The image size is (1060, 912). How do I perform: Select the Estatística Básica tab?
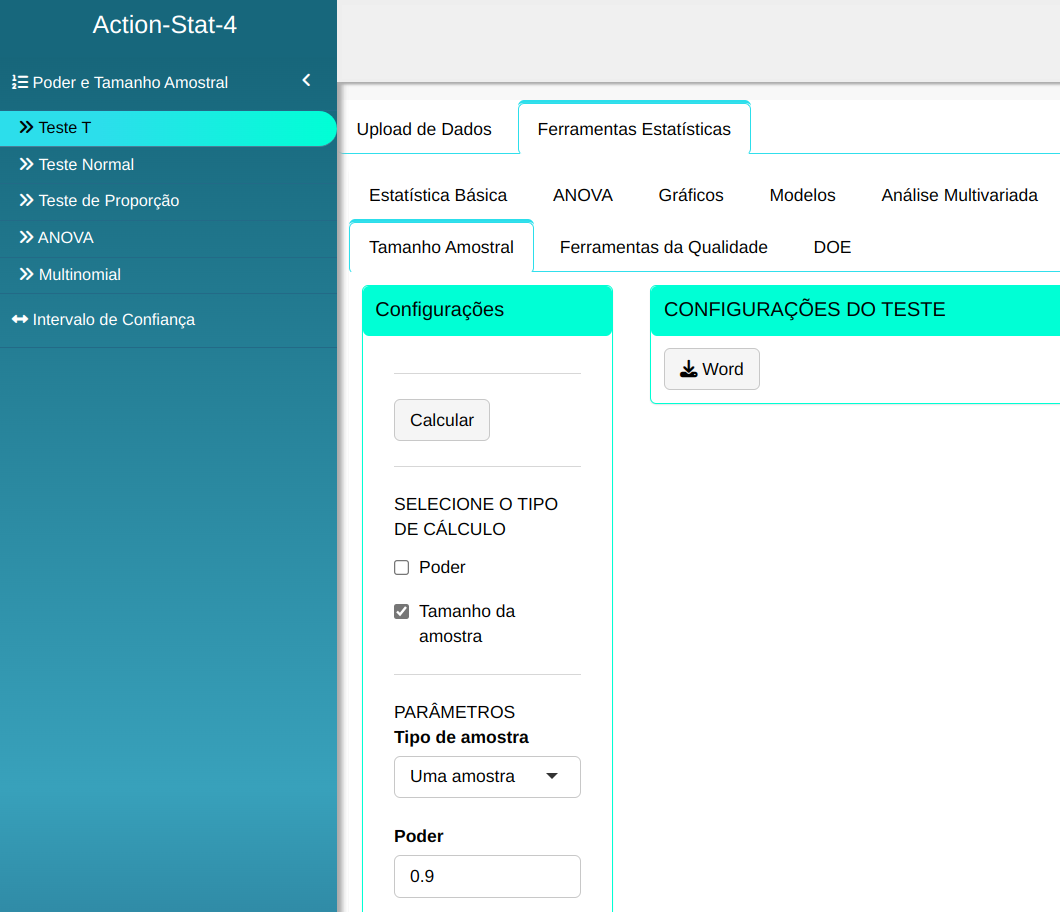click(x=438, y=195)
